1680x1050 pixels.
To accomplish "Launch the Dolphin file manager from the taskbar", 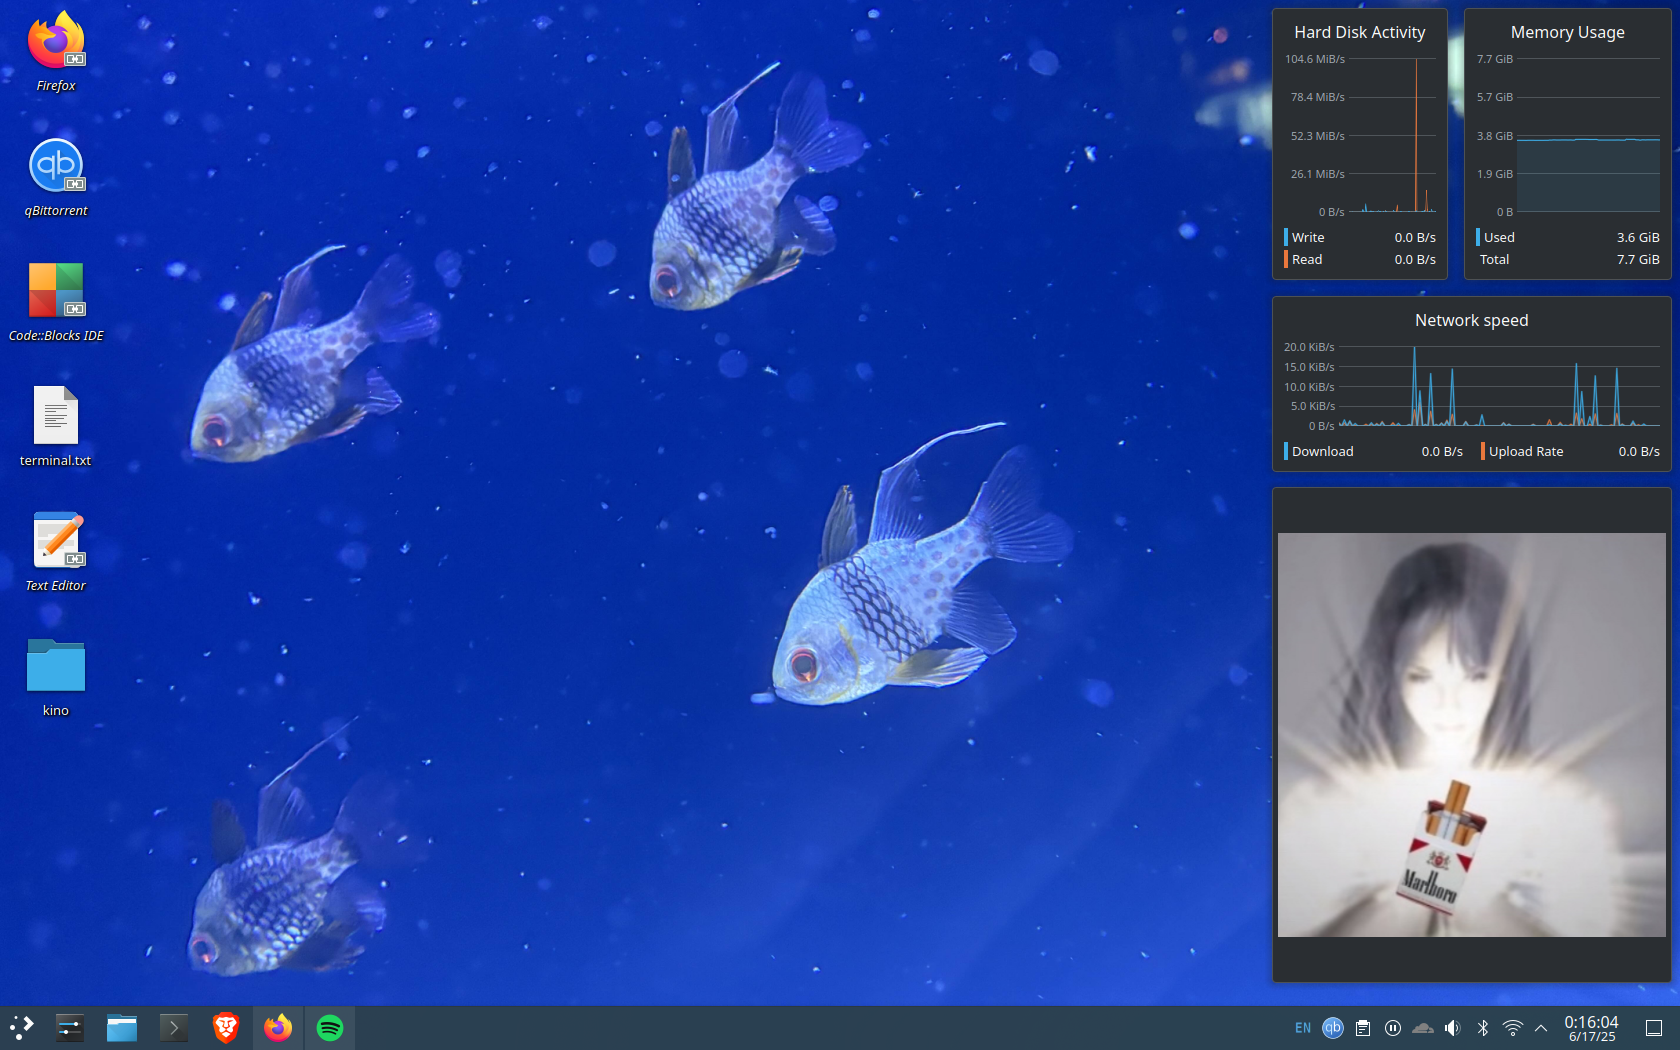I will (122, 1027).
